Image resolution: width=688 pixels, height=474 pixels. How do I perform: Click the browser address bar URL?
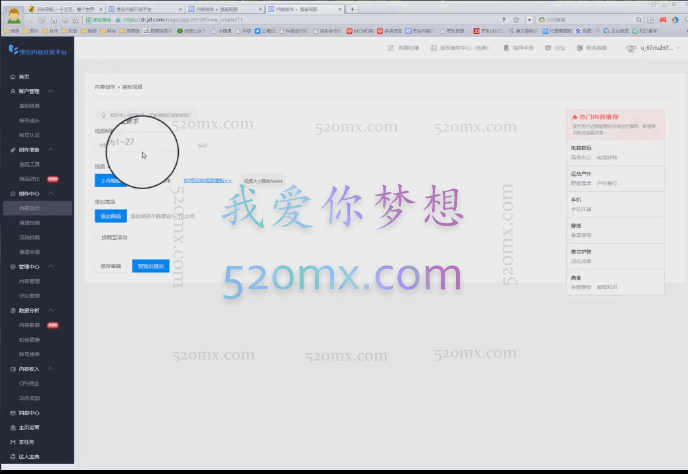(x=200, y=18)
